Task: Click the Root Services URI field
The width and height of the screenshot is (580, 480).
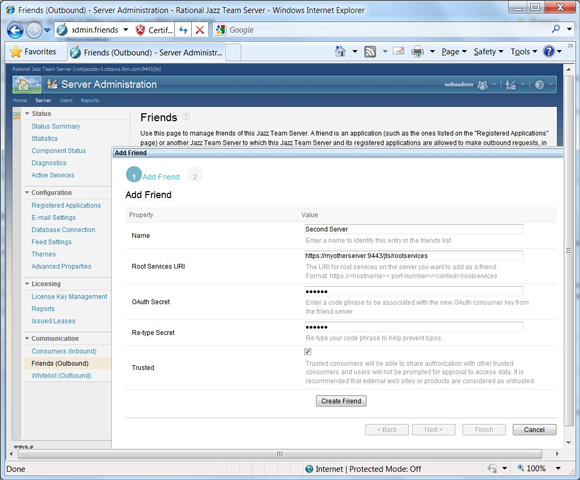Action: point(414,256)
